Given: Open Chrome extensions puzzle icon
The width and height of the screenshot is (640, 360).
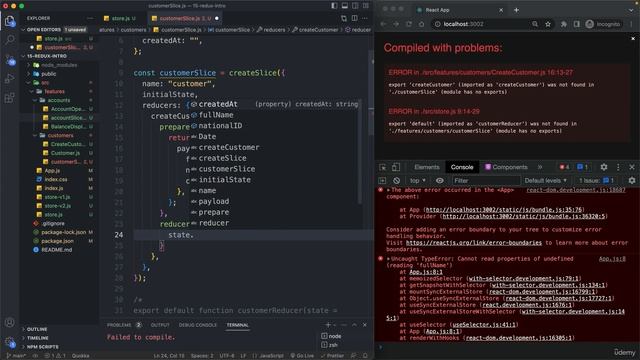Looking at the screenshot, I should coord(564,24).
